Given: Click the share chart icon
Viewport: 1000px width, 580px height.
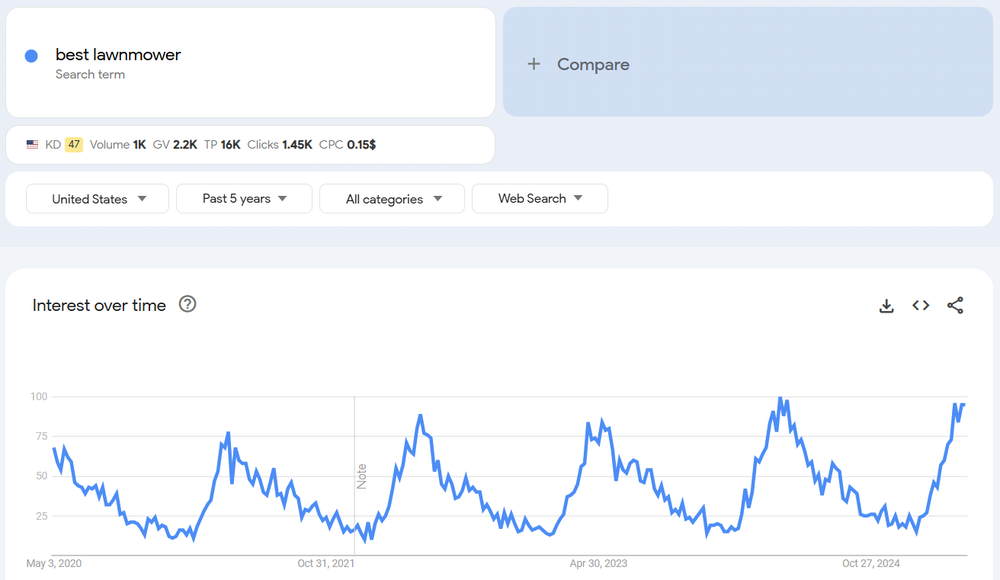Looking at the screenshot, I should tap(955, 306).
